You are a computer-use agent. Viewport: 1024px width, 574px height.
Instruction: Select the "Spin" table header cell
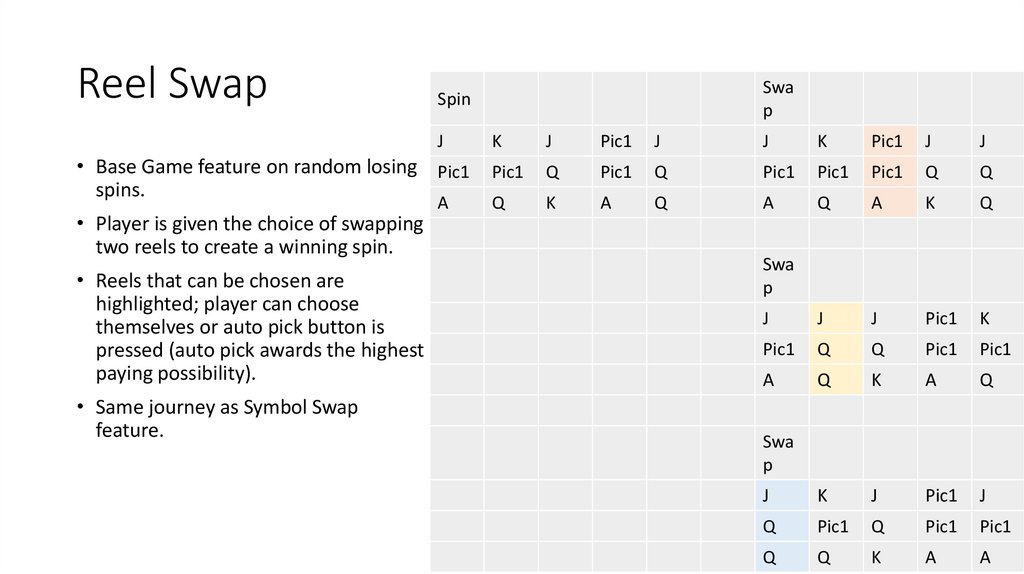point(454,99)
